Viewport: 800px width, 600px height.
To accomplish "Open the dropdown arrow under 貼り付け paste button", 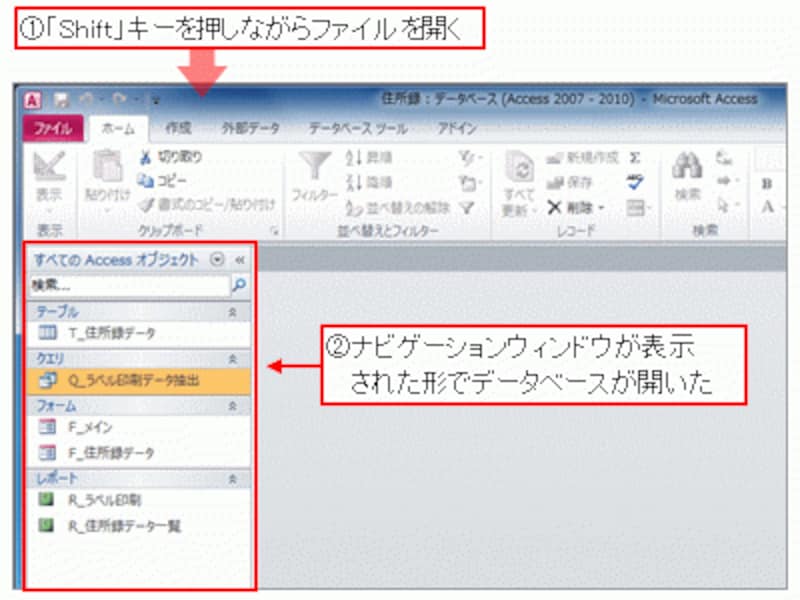I will point(107,211).
